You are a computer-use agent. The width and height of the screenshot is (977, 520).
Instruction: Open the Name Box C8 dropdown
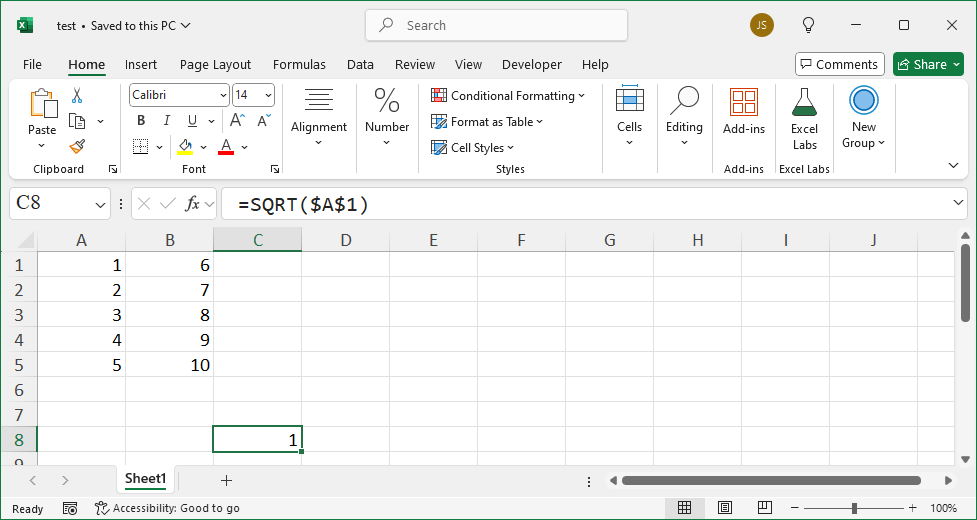(x=100, y=204)
